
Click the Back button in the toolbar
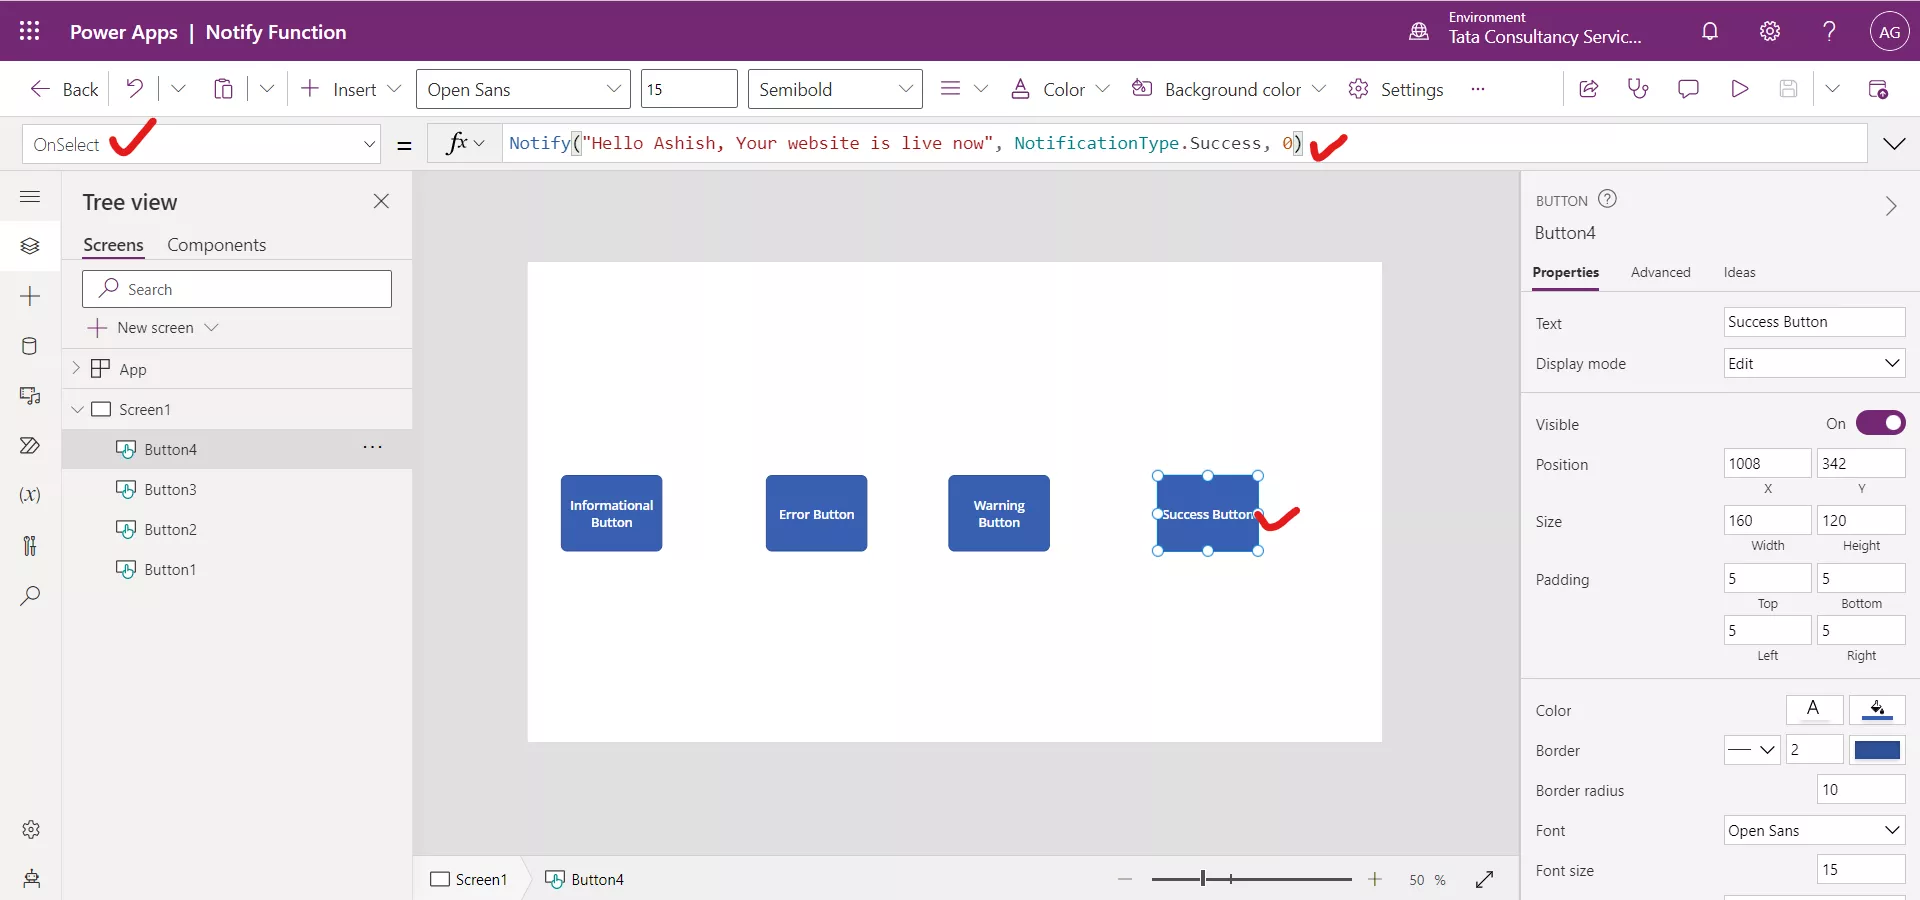(62, 89)
